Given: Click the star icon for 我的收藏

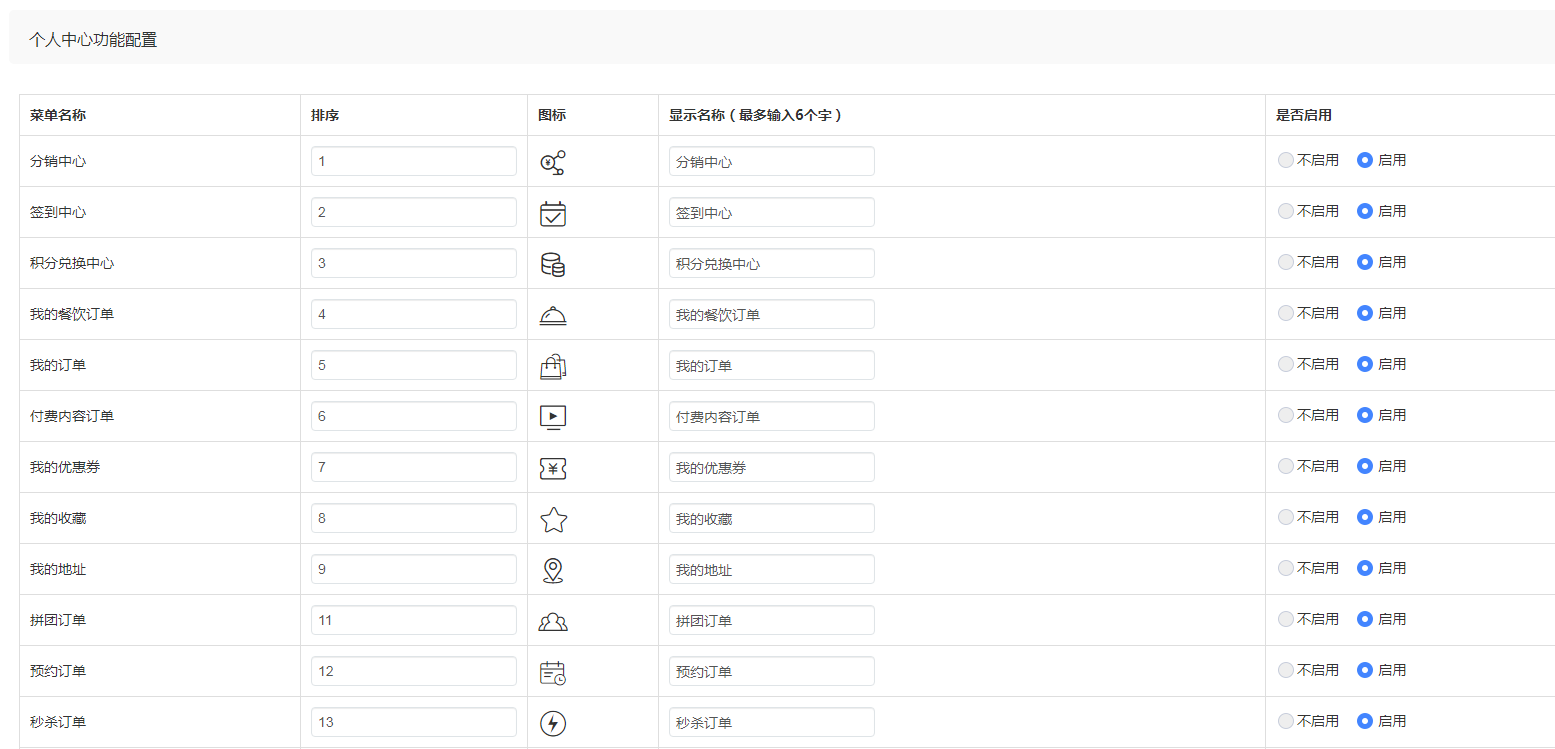Looking at the screenshot, I should 553,519.
